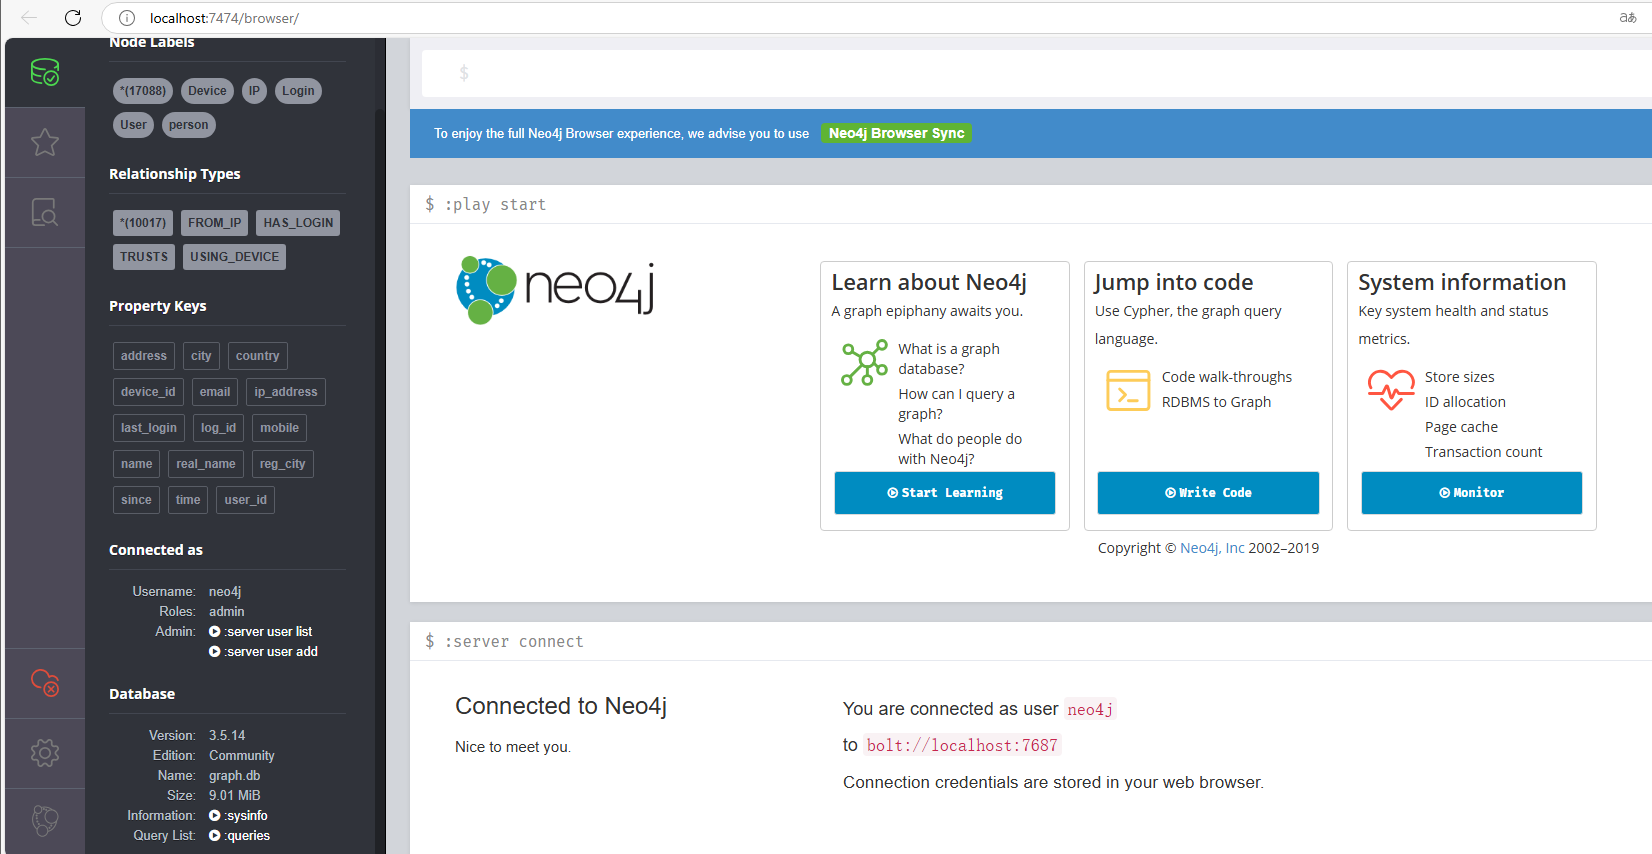Viewport: 1652px width, 854px height.
Task: Click the user_id property key
Action: tap(246, 500)
